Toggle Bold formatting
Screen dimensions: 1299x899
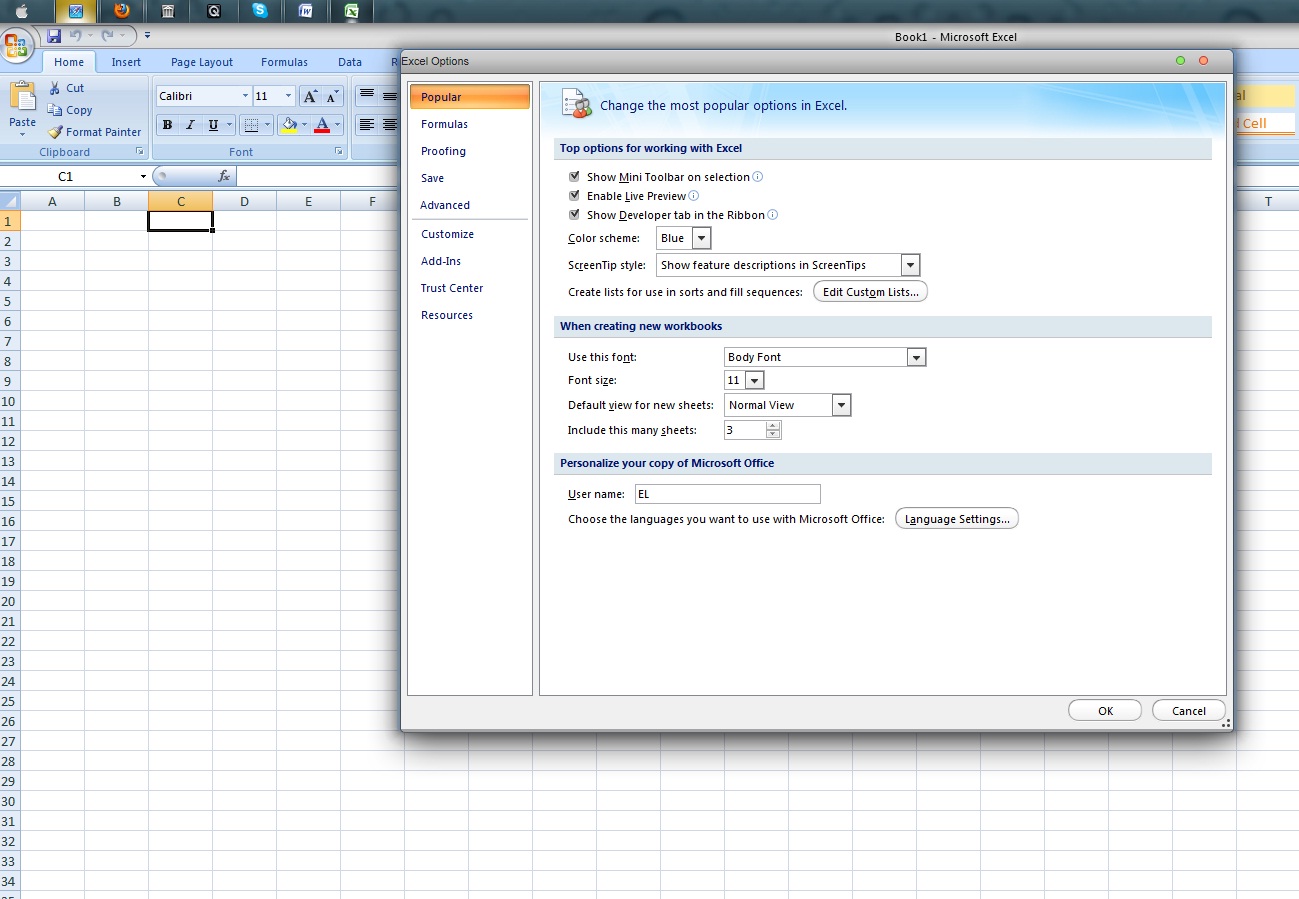click(x=167, y=125)
